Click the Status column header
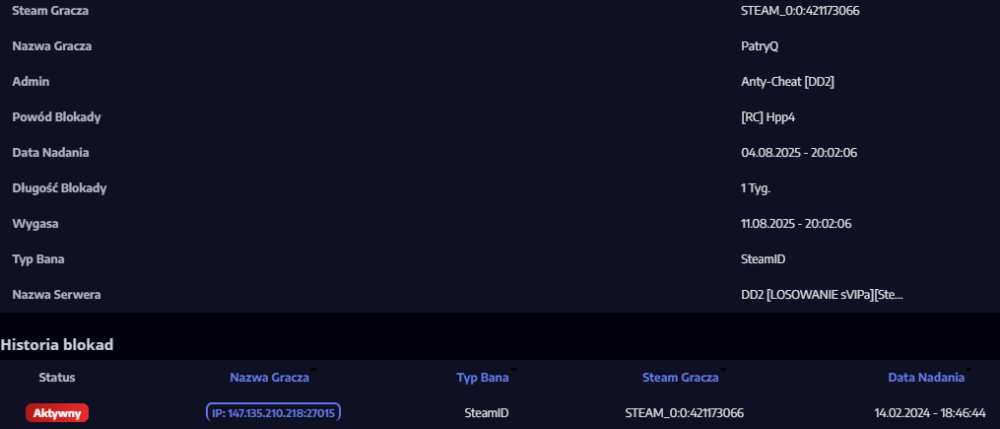The image size is (1000, 429). pos(57,377)
